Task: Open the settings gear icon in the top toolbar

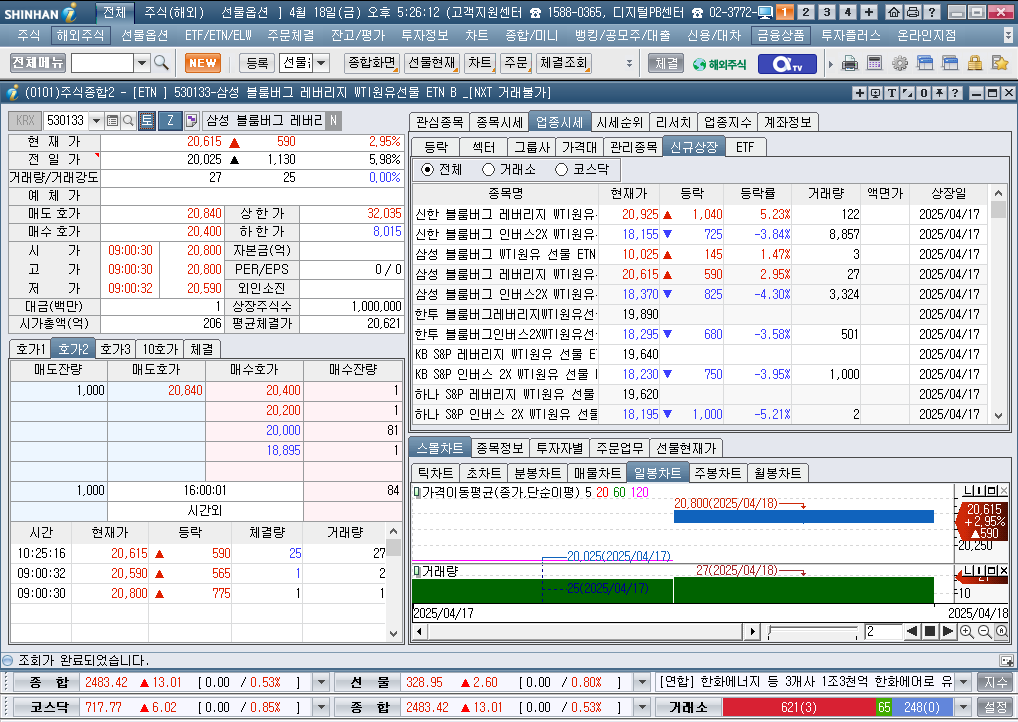Action: (900, 63)
